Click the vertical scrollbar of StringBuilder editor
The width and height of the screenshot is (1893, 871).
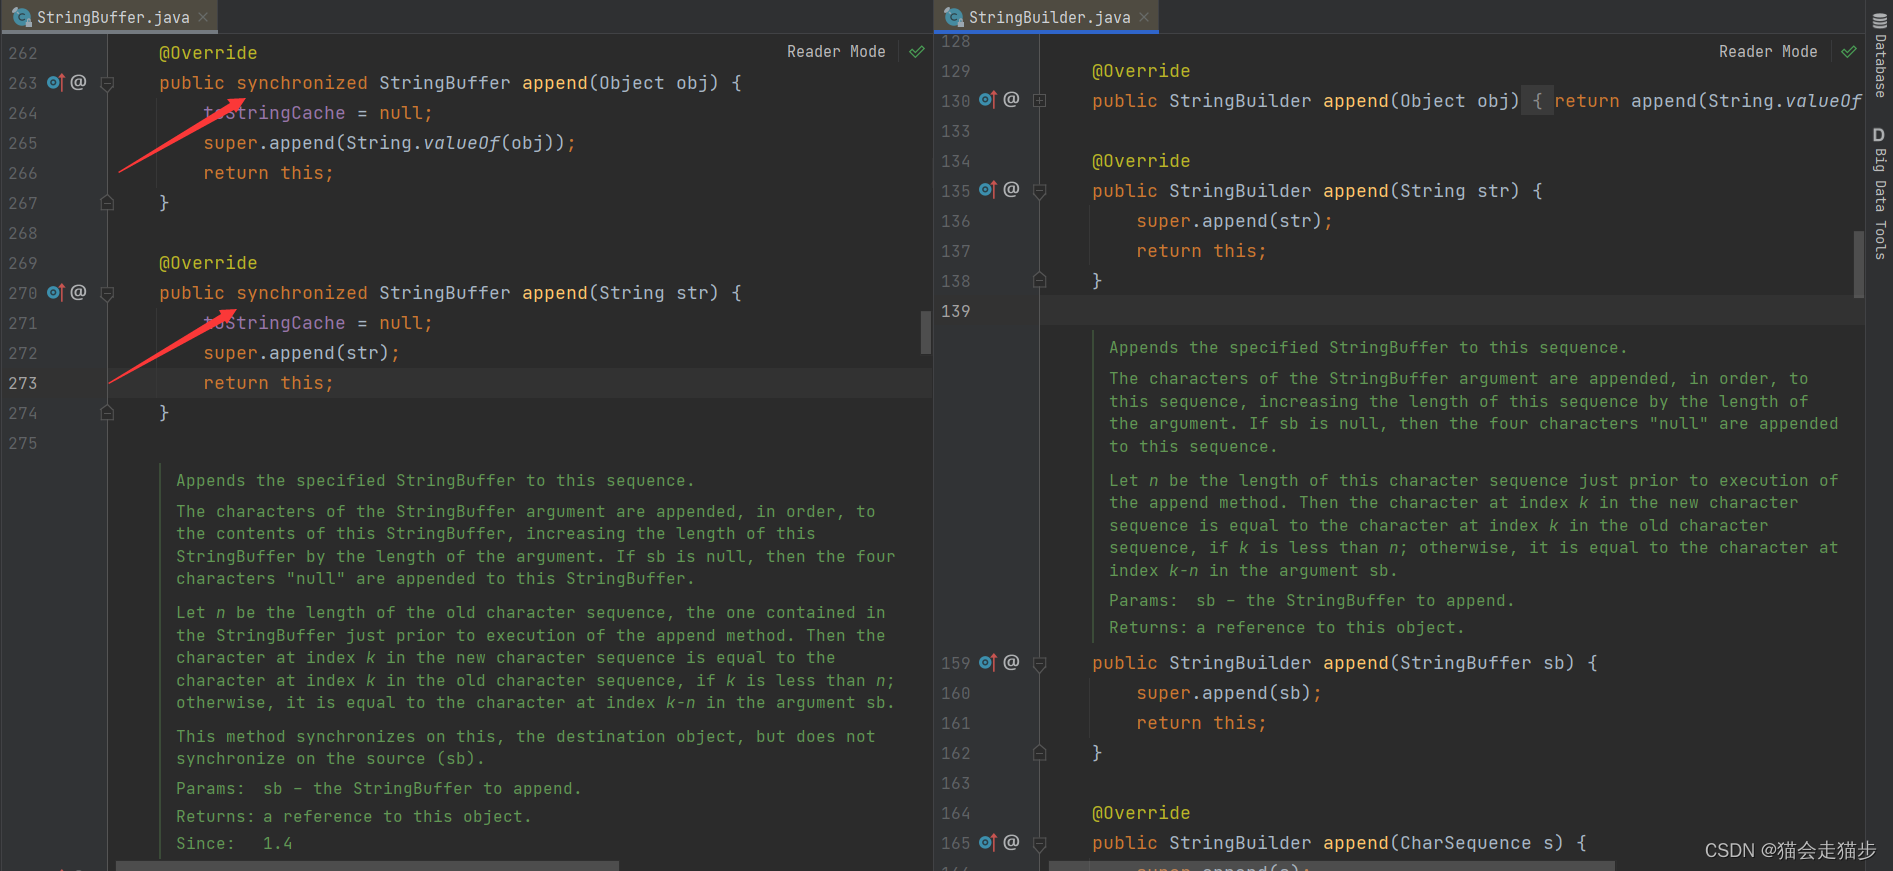coord(1859,263)
